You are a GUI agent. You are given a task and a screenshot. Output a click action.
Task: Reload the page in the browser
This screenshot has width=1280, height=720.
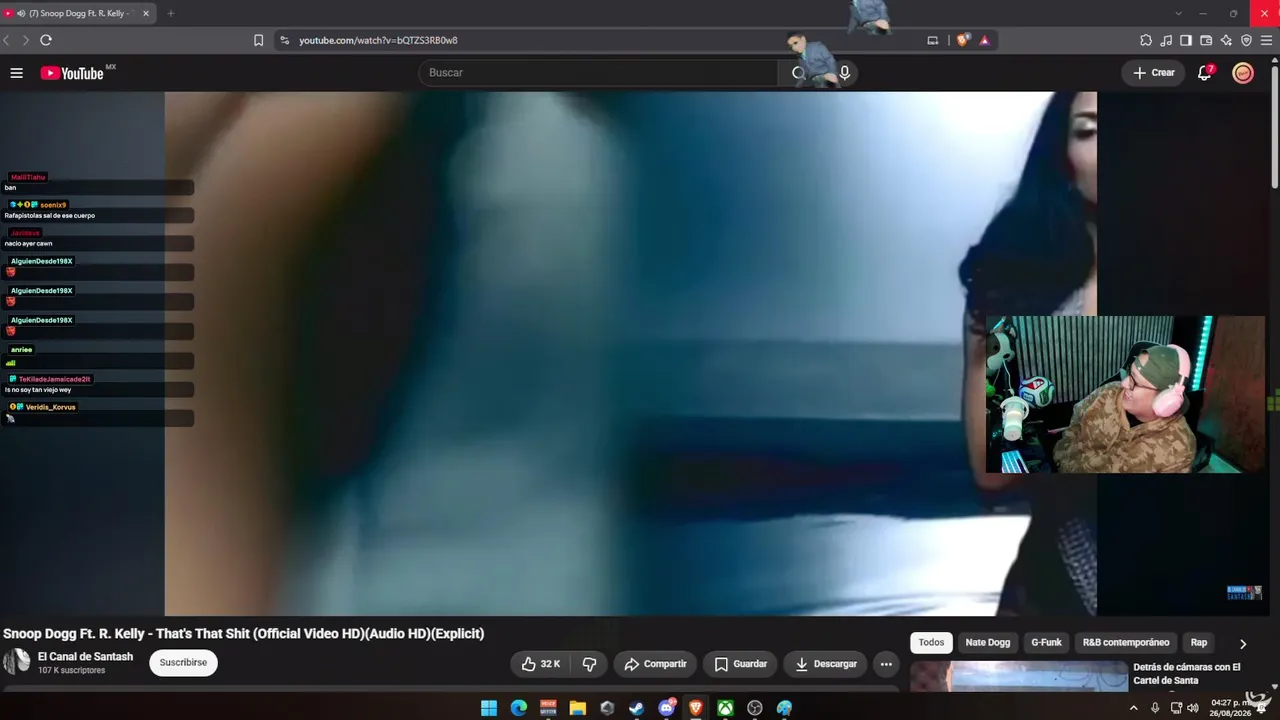pyautogui.click(x=46, y=40)
